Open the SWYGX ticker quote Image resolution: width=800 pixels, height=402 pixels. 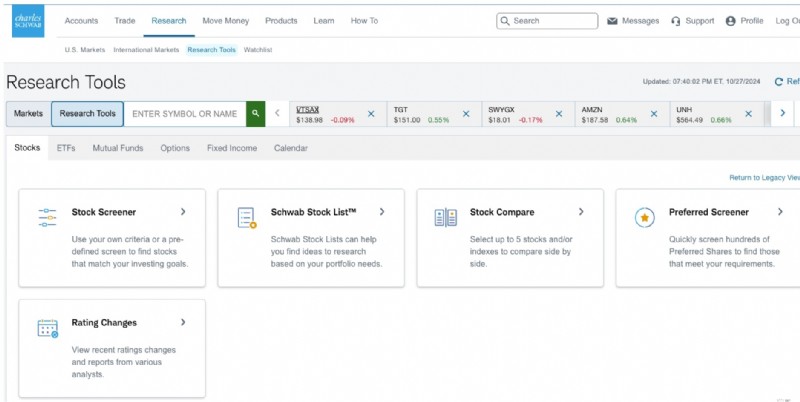pos(501,110)
